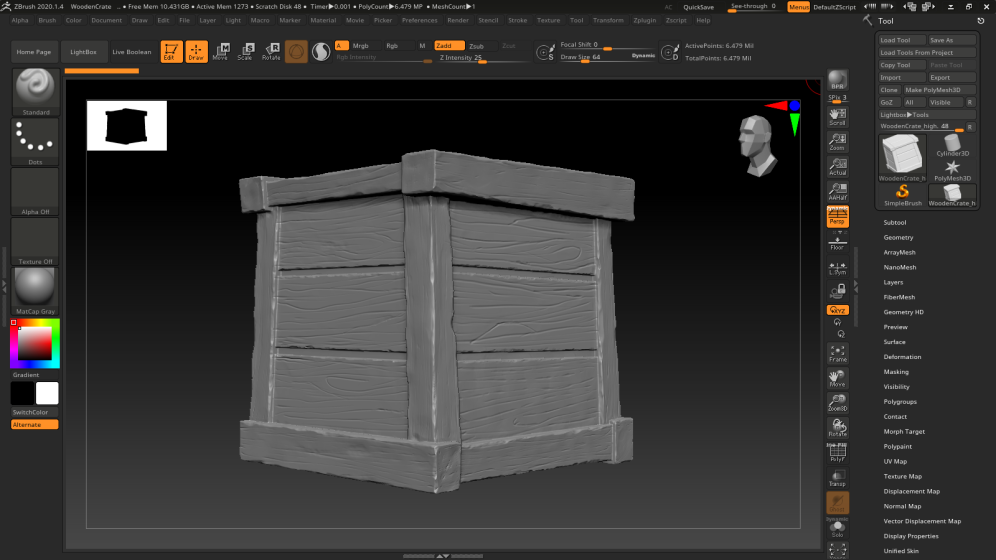Image resolution: width=996 pixels, height=560 pixels.
Task: Click the Load Tool button
Action: (x=899, y=40)
